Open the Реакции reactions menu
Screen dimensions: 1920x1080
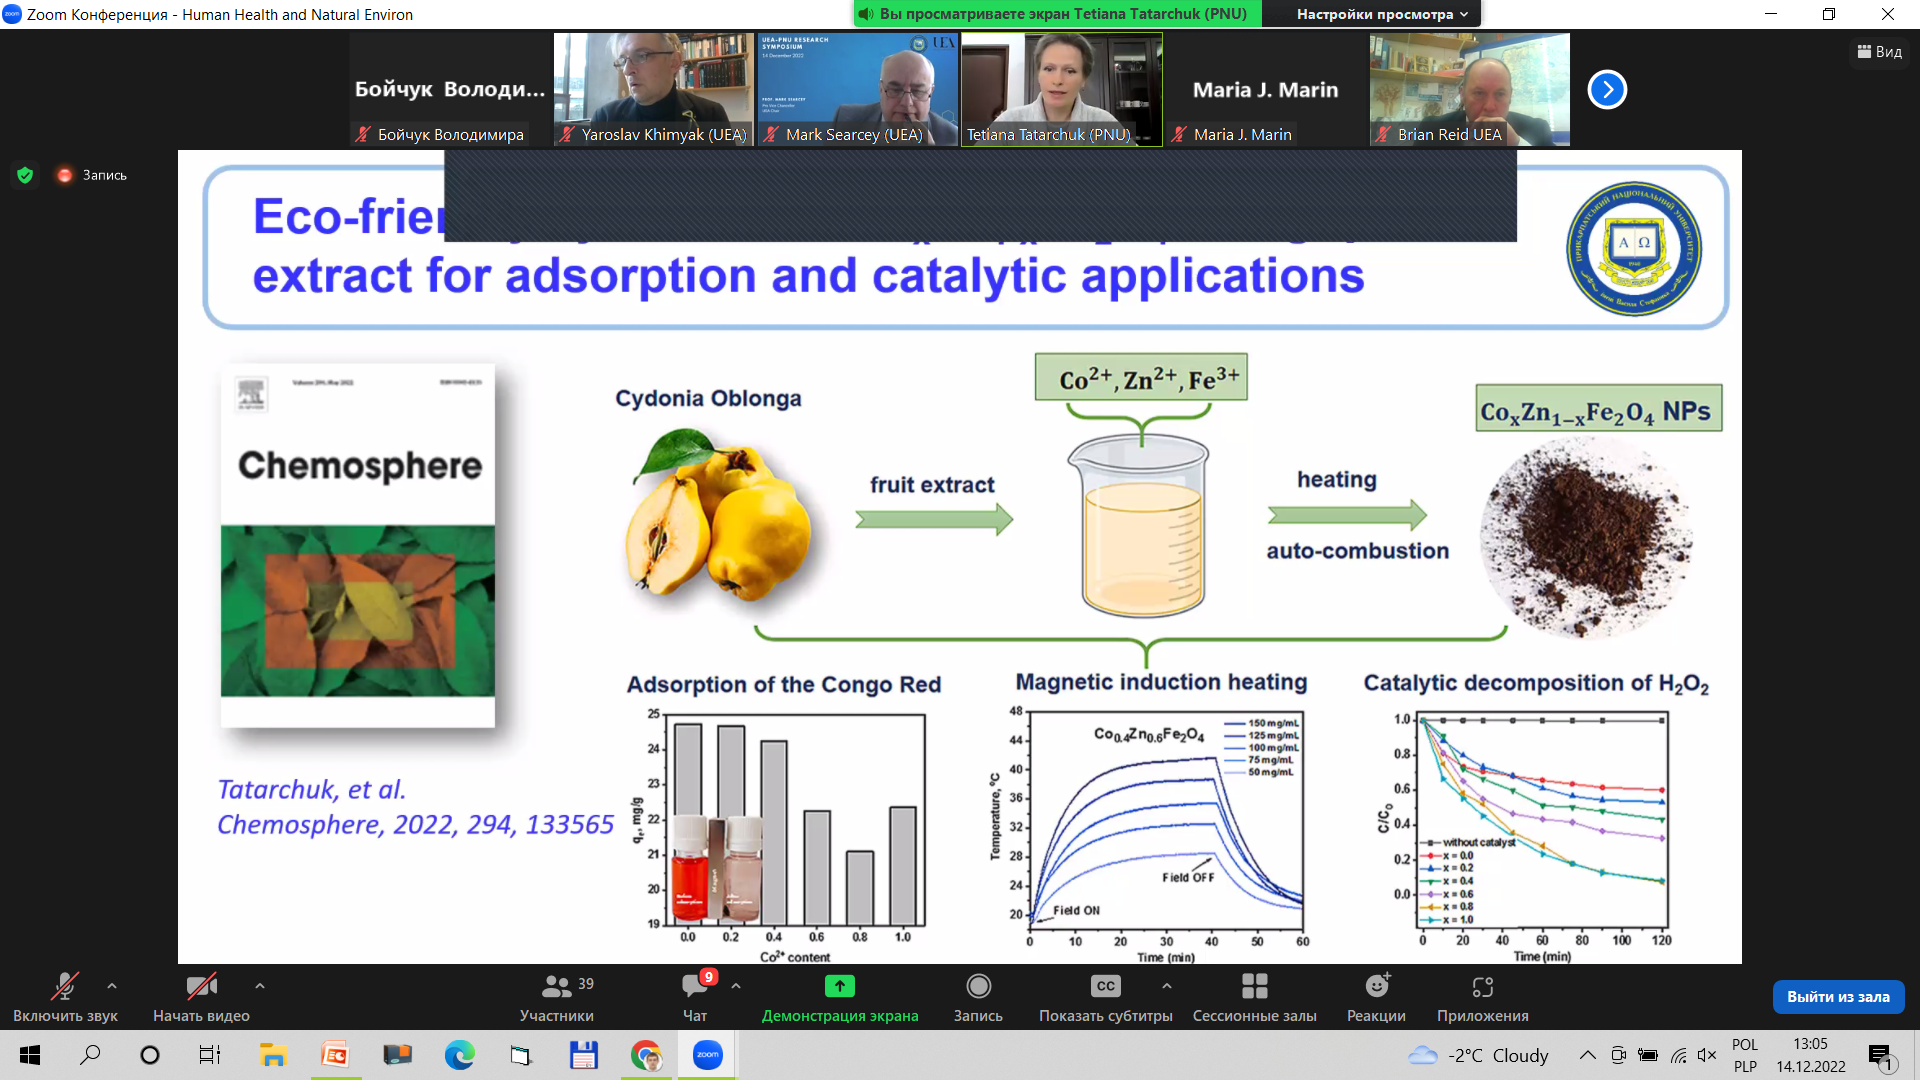click(x=1376, y=998)
